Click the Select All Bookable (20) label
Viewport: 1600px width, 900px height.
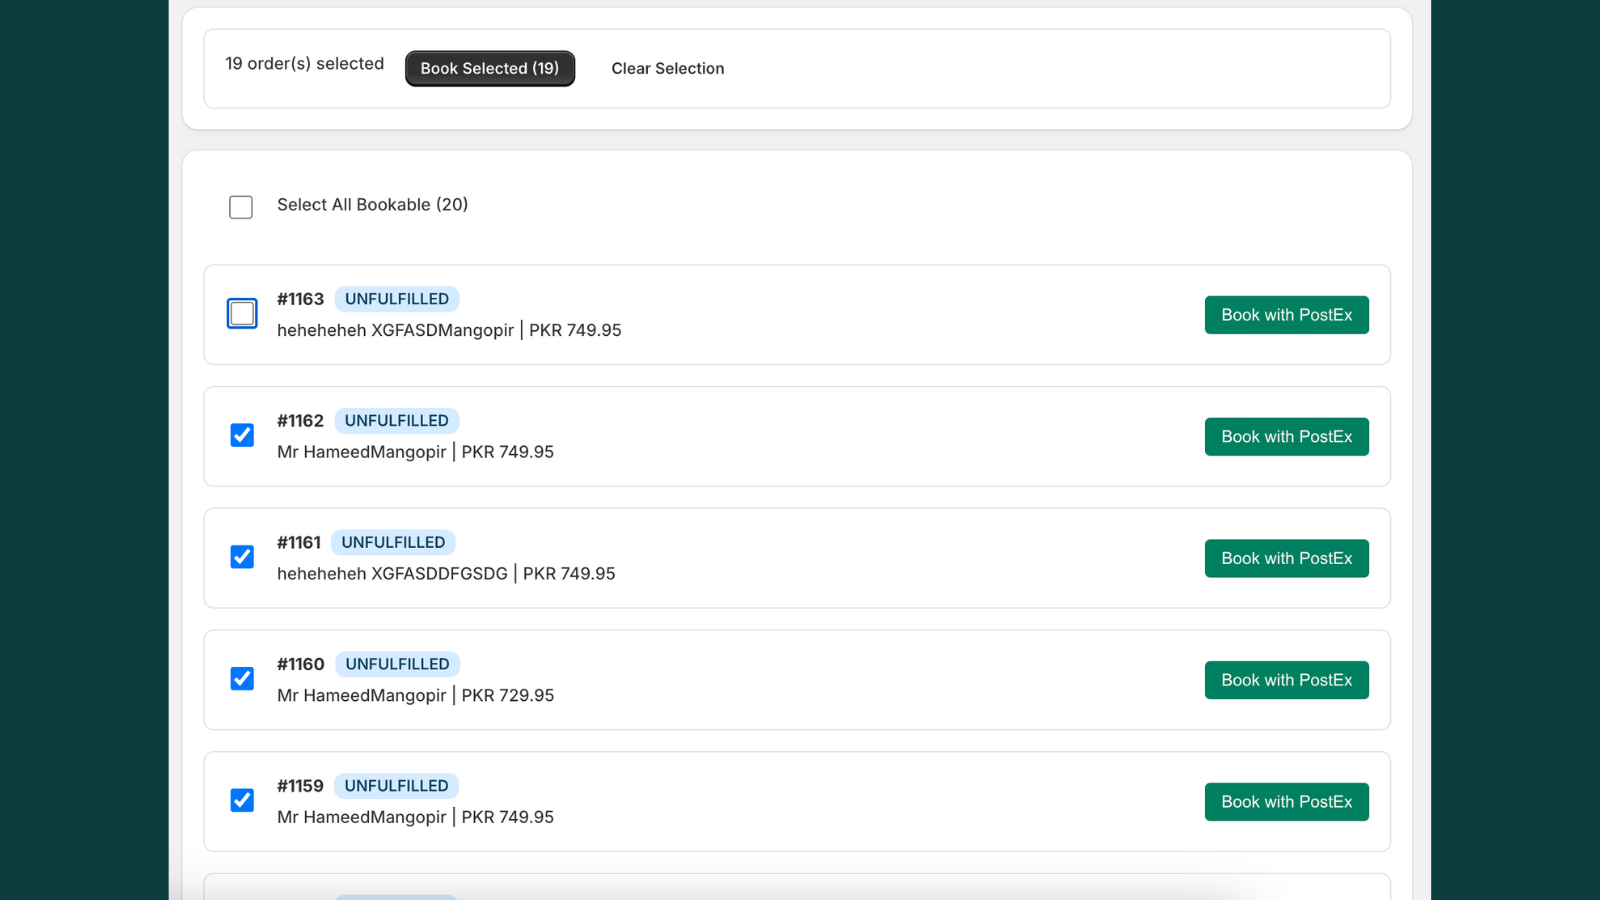tap(372, 205)
